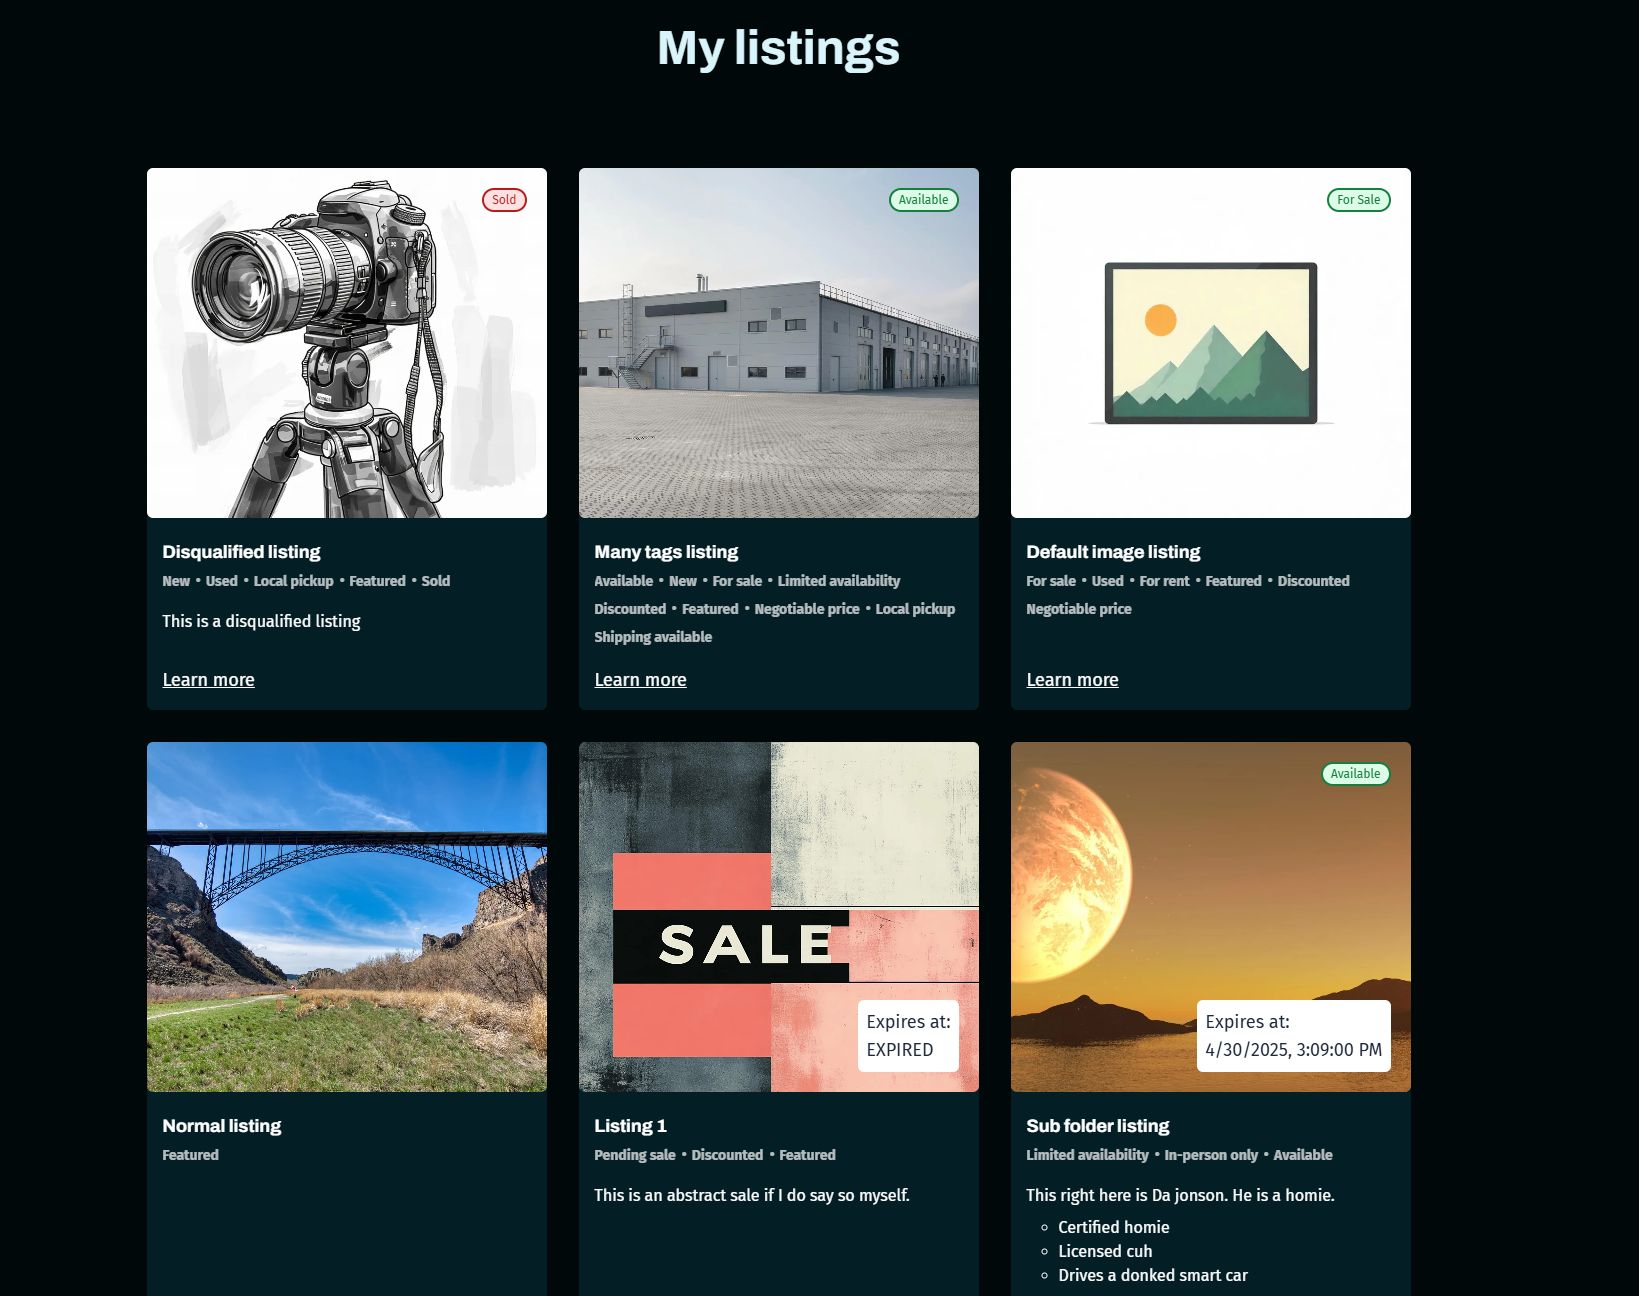This screenshot has width=1639, height=1296.
Task: Select the framed mountain picture placeholder image
Action: (x=1210, y=343)
